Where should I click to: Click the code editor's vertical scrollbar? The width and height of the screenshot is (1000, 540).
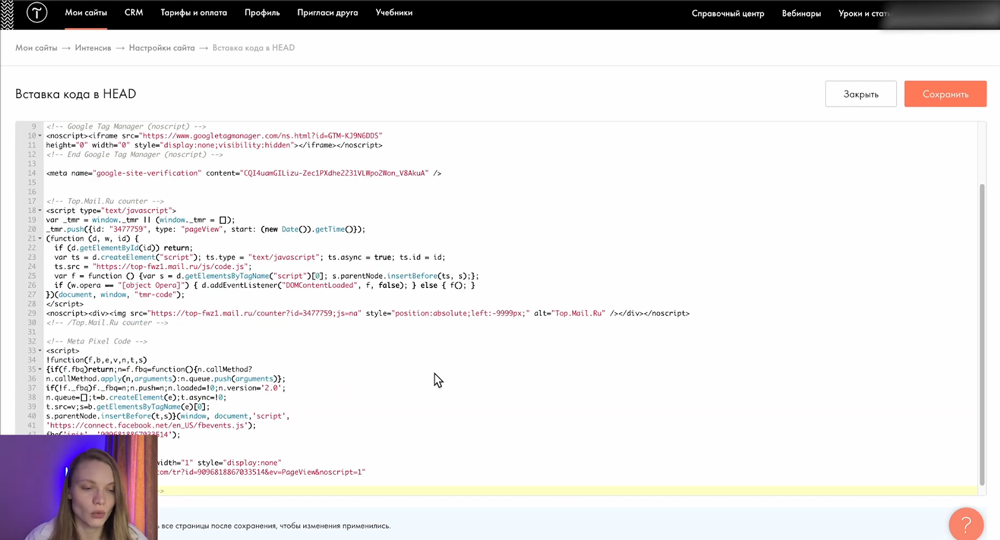[981, 330]
